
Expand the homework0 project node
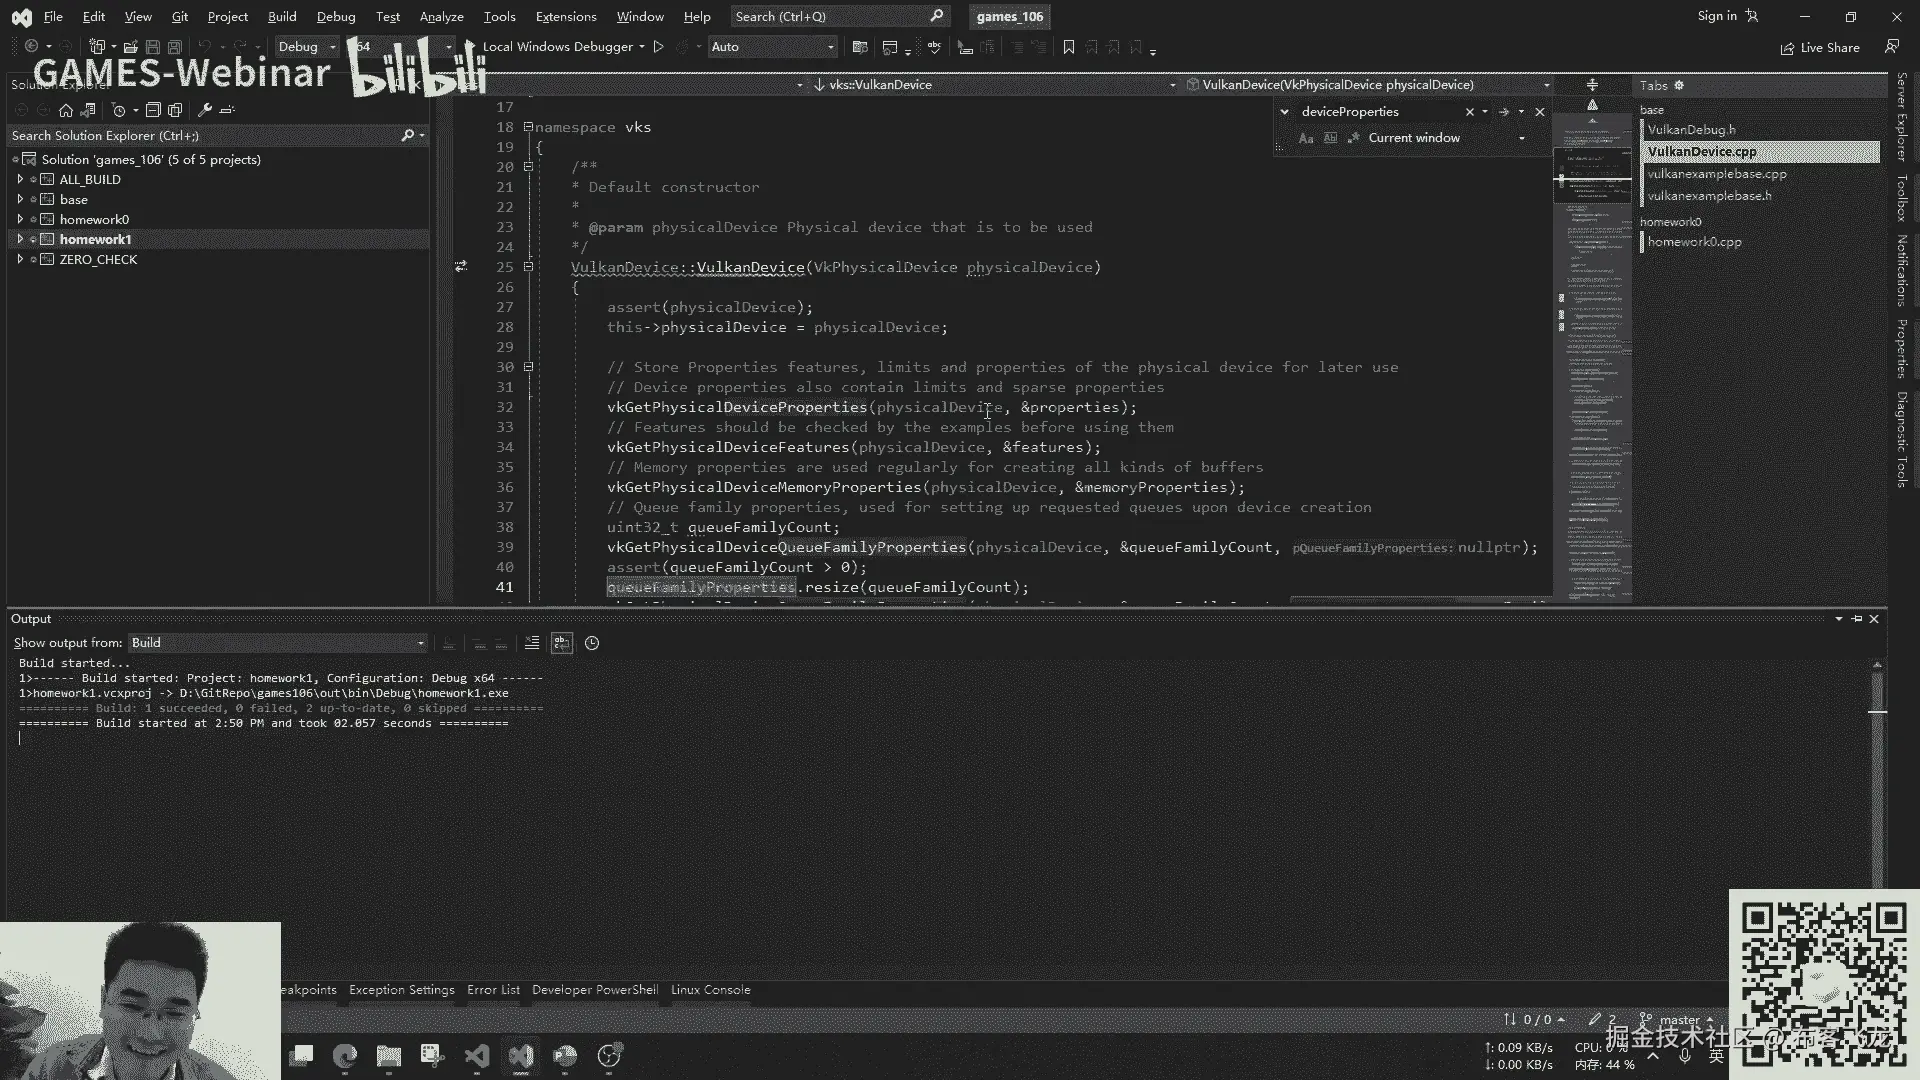(20, 220)
